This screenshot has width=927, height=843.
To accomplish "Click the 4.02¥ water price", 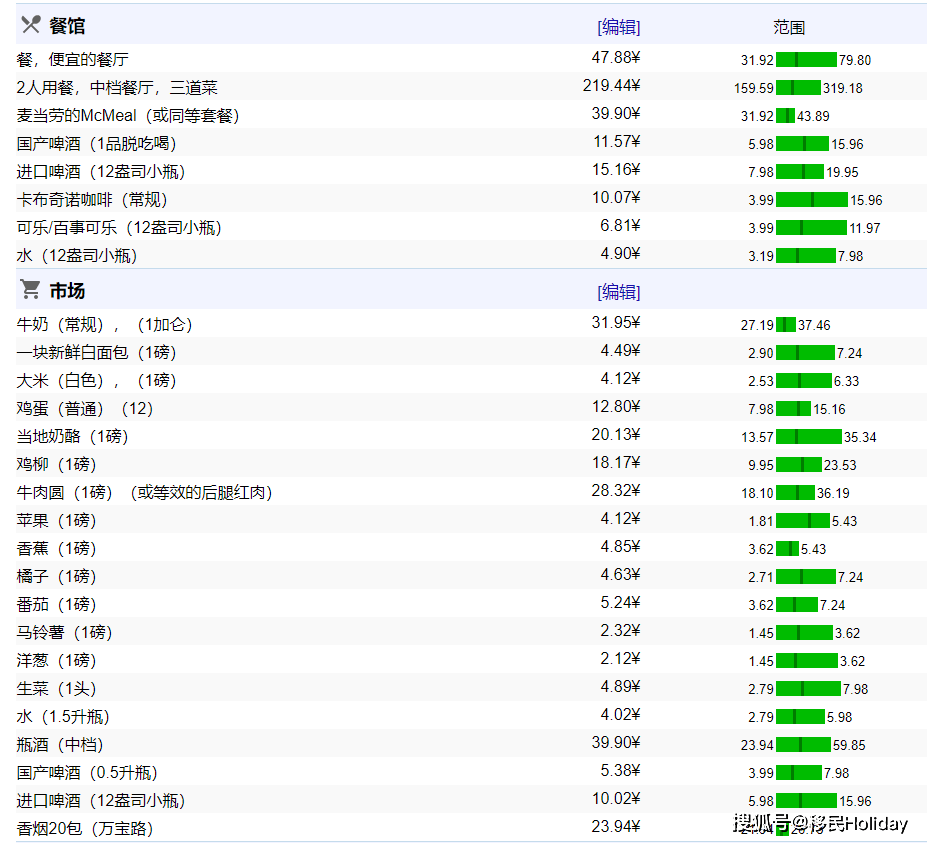I will [x=620, y=715].
